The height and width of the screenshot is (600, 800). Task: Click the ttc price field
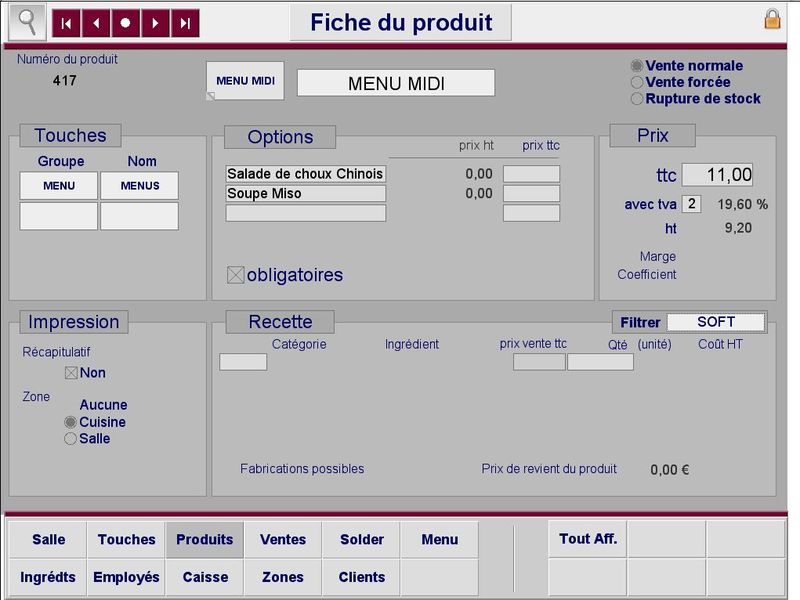[717, 175]
